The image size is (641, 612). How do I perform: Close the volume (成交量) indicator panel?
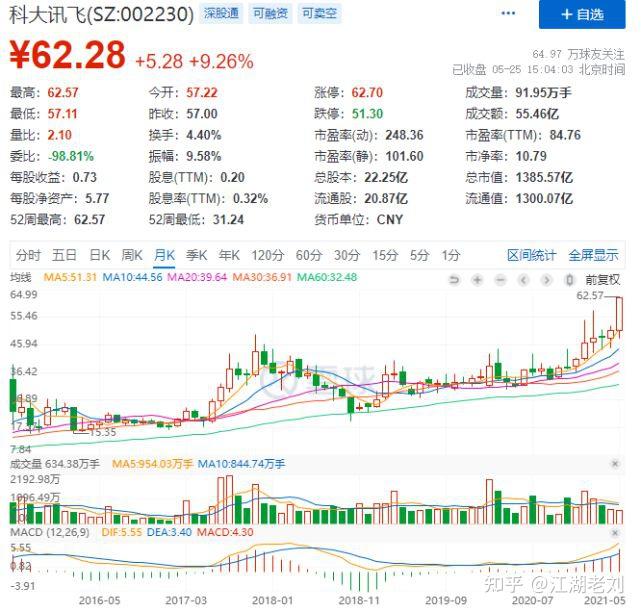click(x=614, y=464)
